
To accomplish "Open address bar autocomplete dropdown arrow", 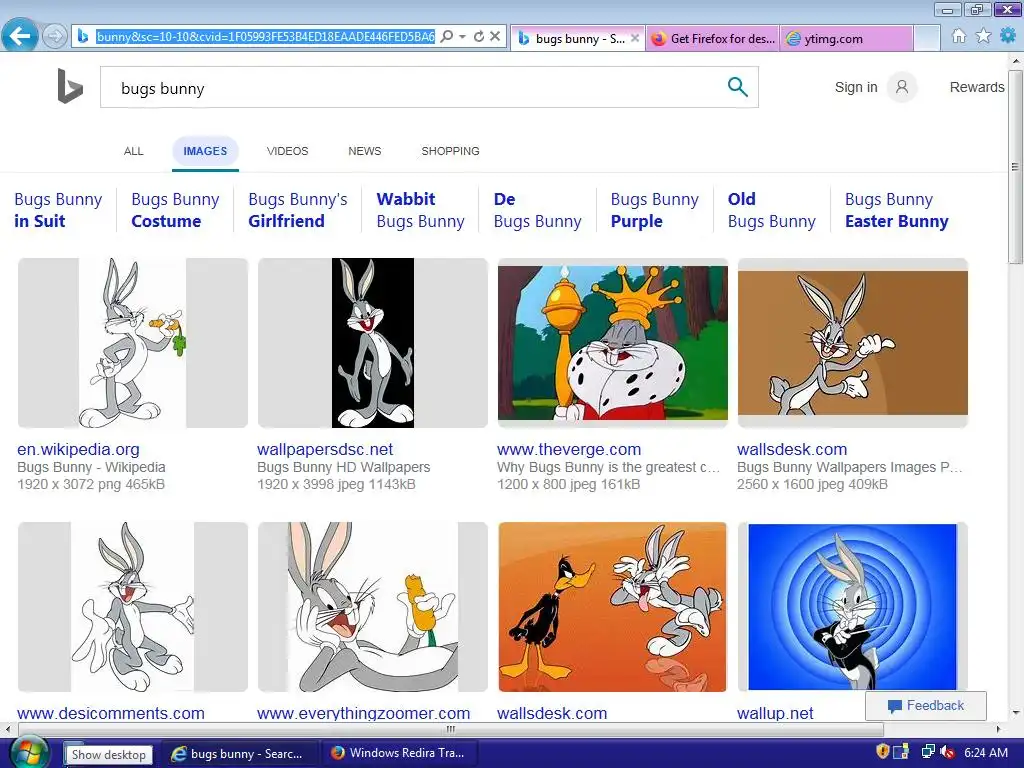I will [x=462, y=37].
